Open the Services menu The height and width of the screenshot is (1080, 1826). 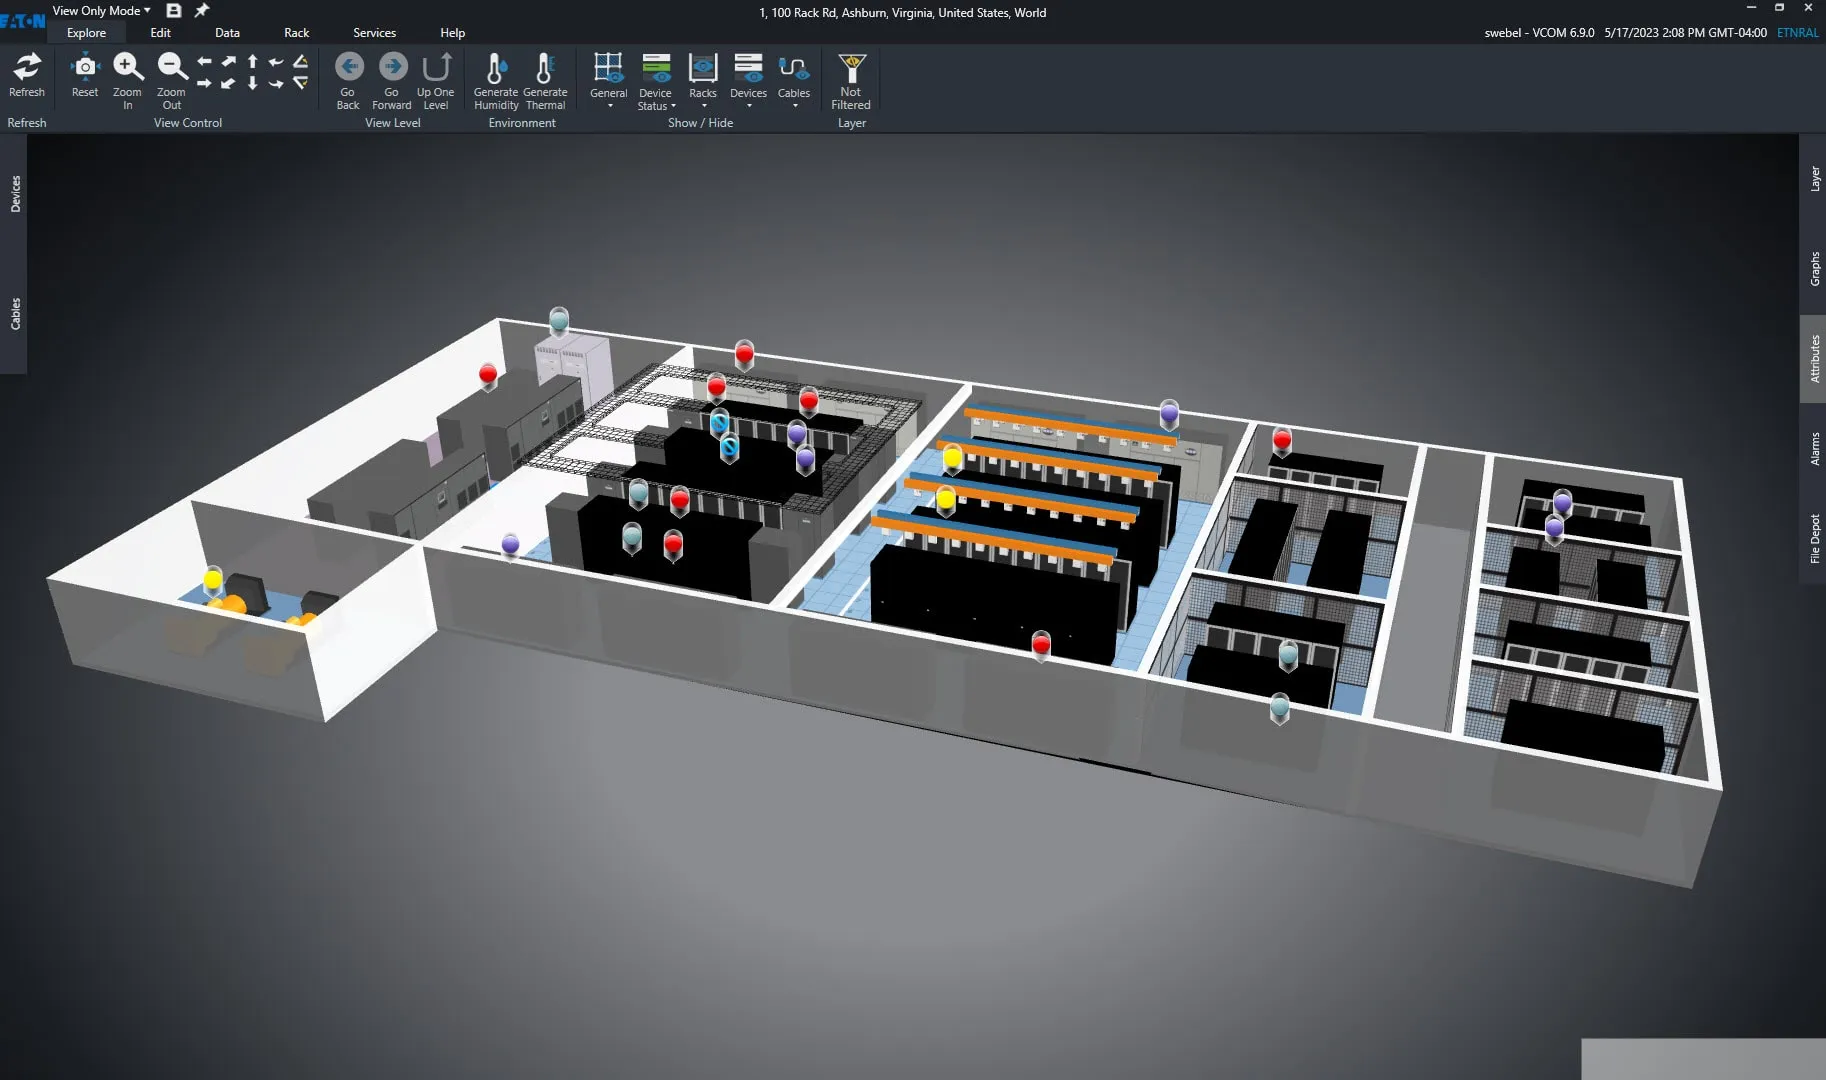[374, 32]
